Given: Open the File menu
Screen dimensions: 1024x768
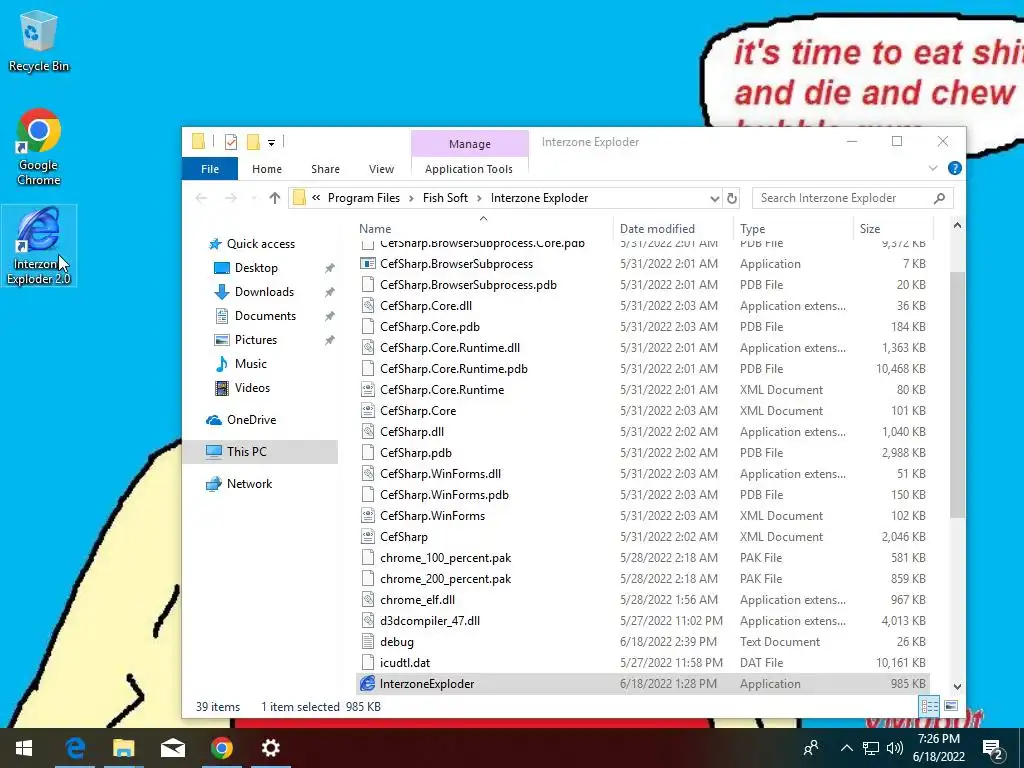Looking at the screenshot, I should [210, 168].
